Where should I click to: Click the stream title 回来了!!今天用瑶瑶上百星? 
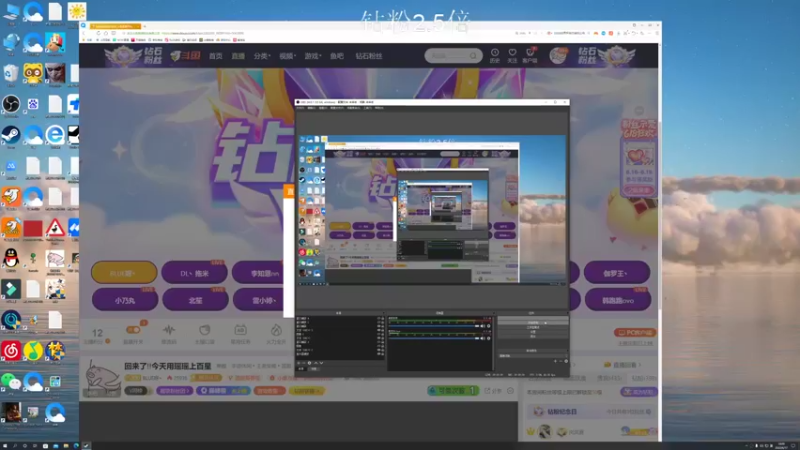[168, 366]
